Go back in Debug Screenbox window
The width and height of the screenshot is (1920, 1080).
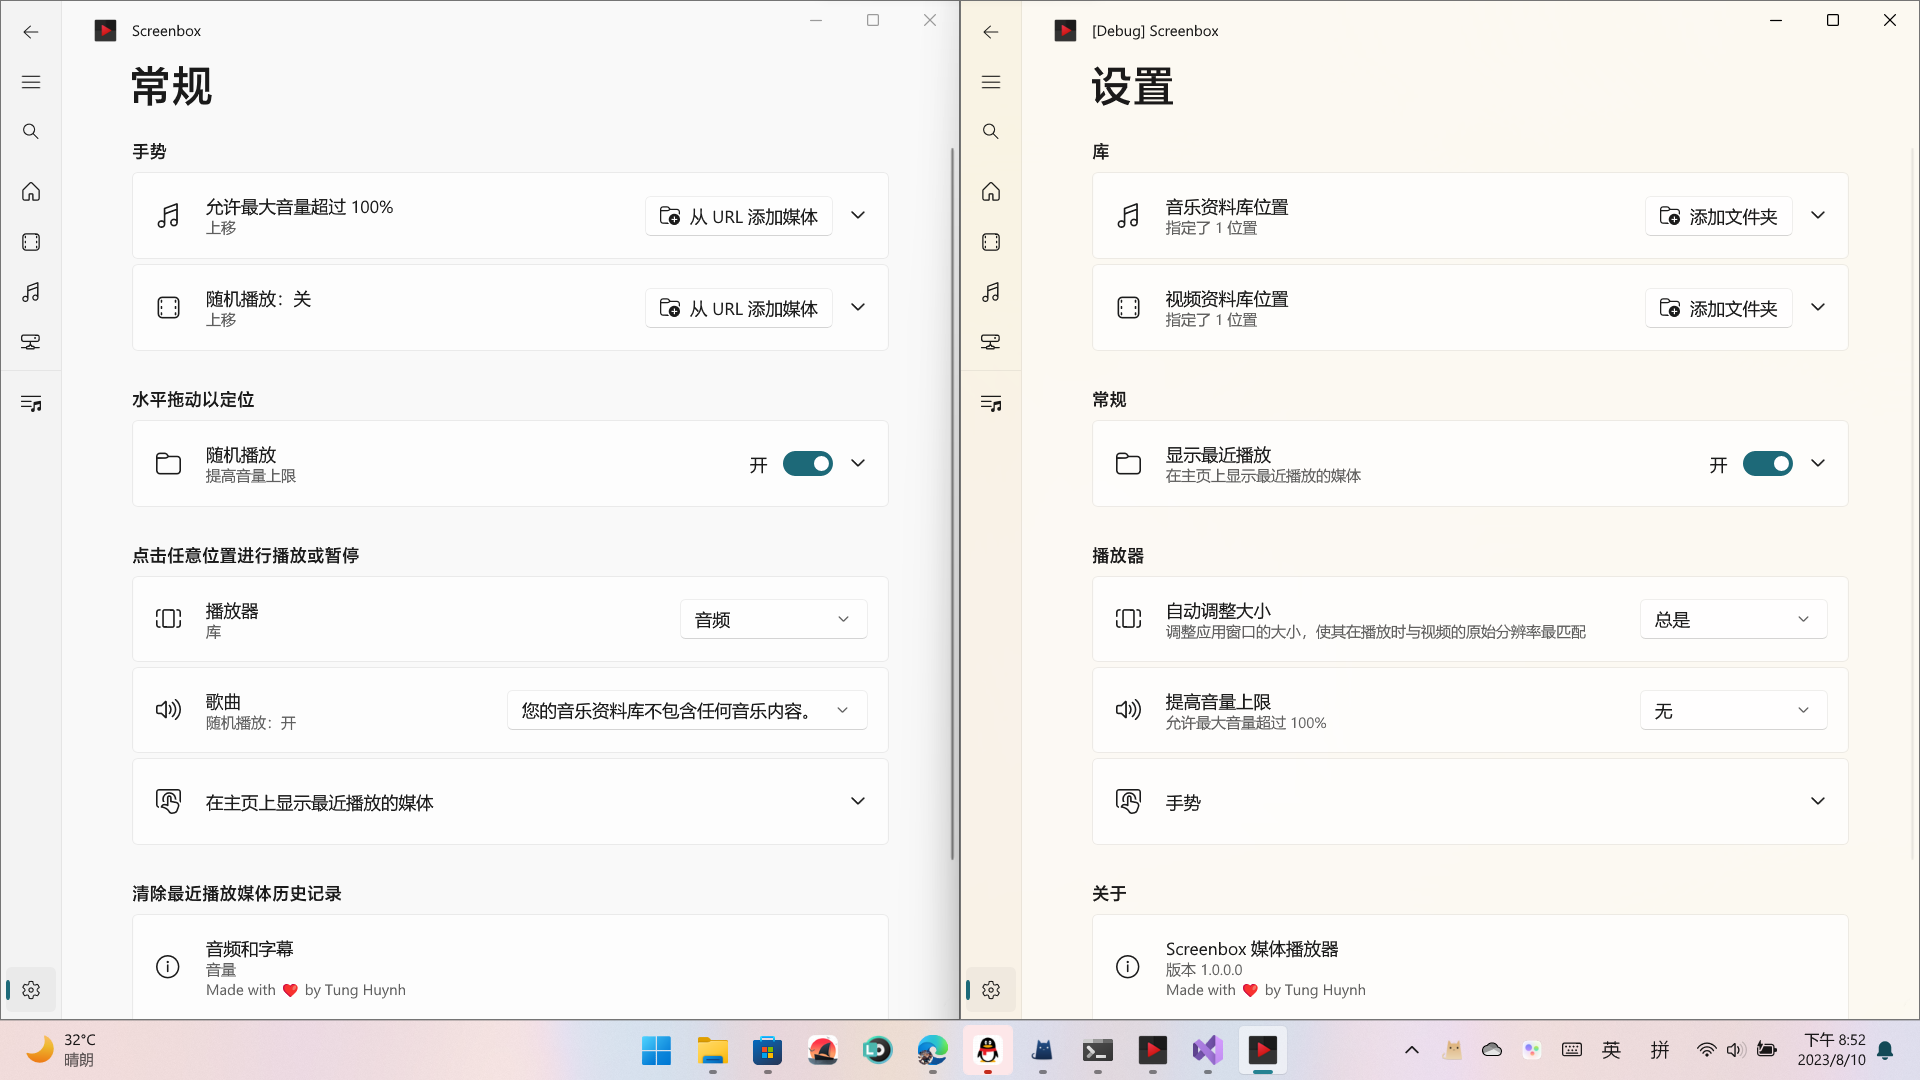pos(991,32)
